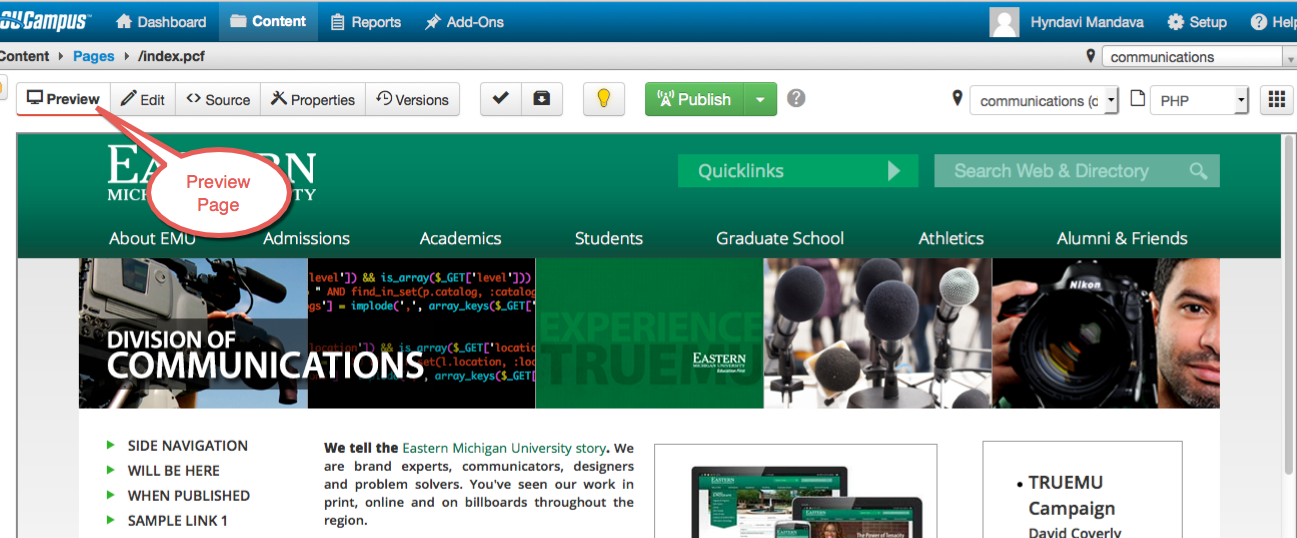Image resolution: width=1297 pixels, height=538 pixels.
Task: Click the /index.pcf breadcrumb text
Action: 171,57
